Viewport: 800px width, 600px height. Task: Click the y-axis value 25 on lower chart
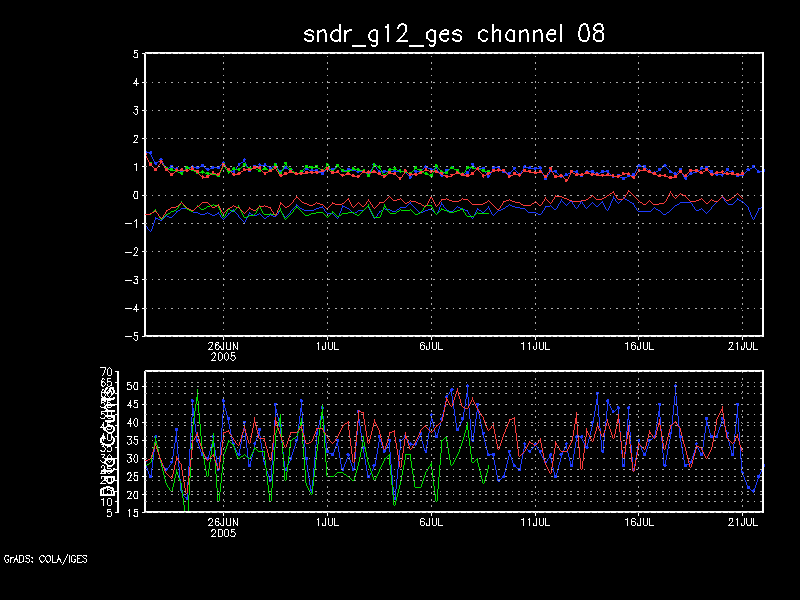(x=132, y=476)
